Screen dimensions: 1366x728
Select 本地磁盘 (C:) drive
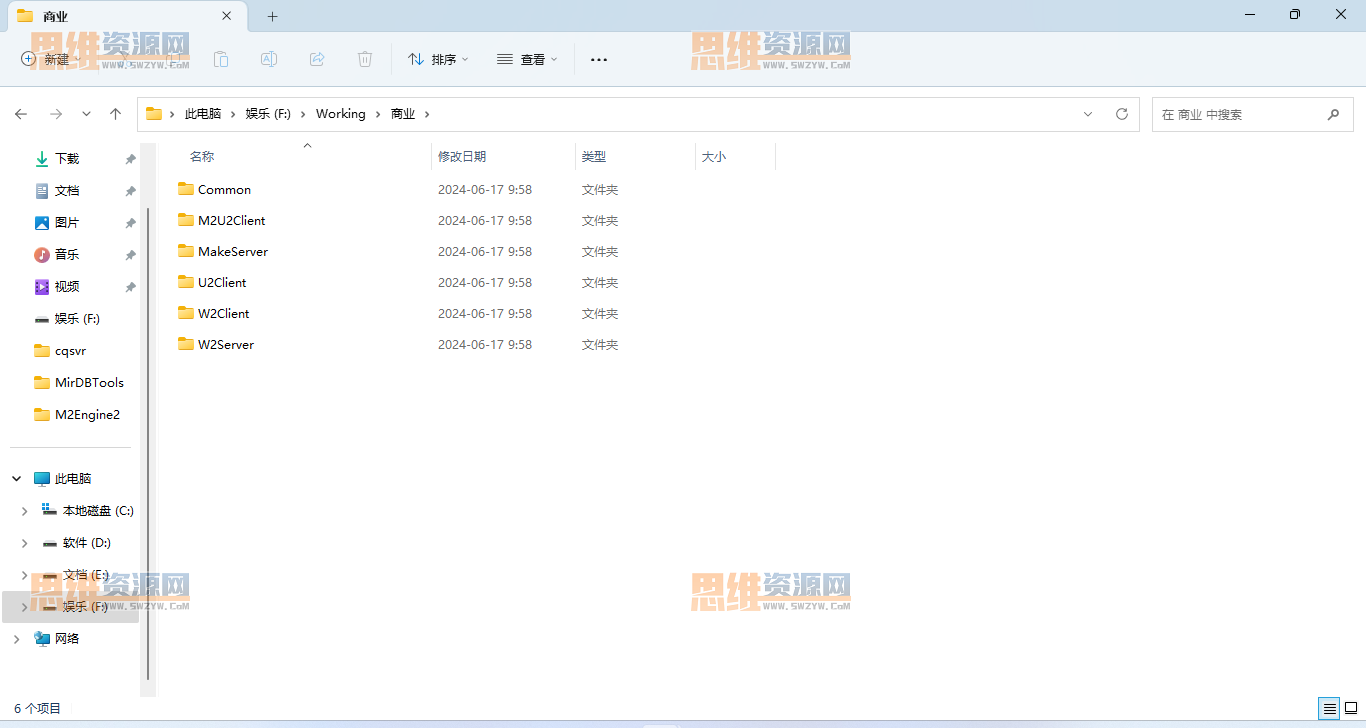click(98, 511)
